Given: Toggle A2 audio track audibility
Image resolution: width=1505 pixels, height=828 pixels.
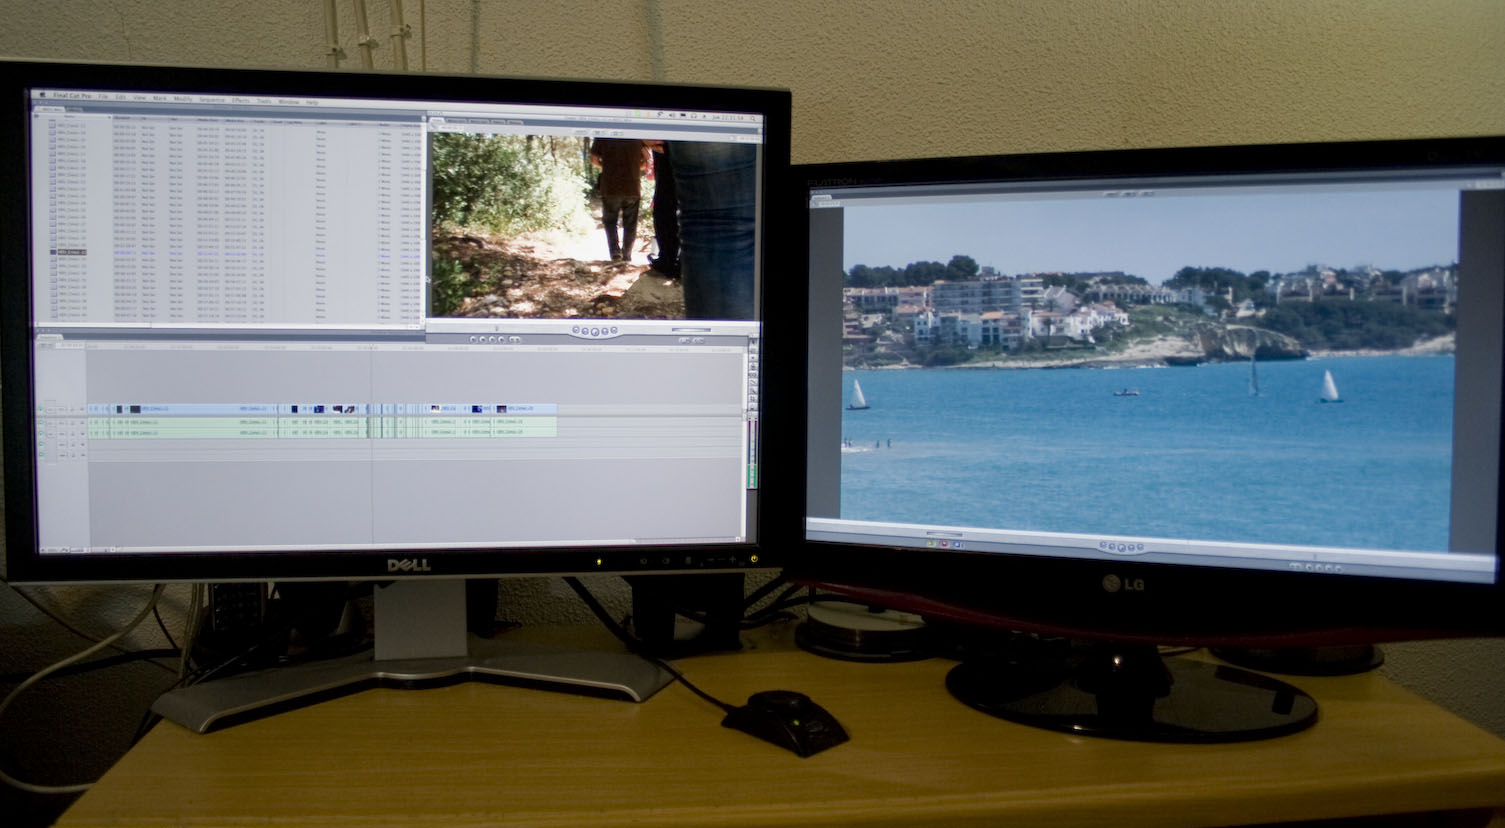Looking at the screenshot, I should 41,432.
